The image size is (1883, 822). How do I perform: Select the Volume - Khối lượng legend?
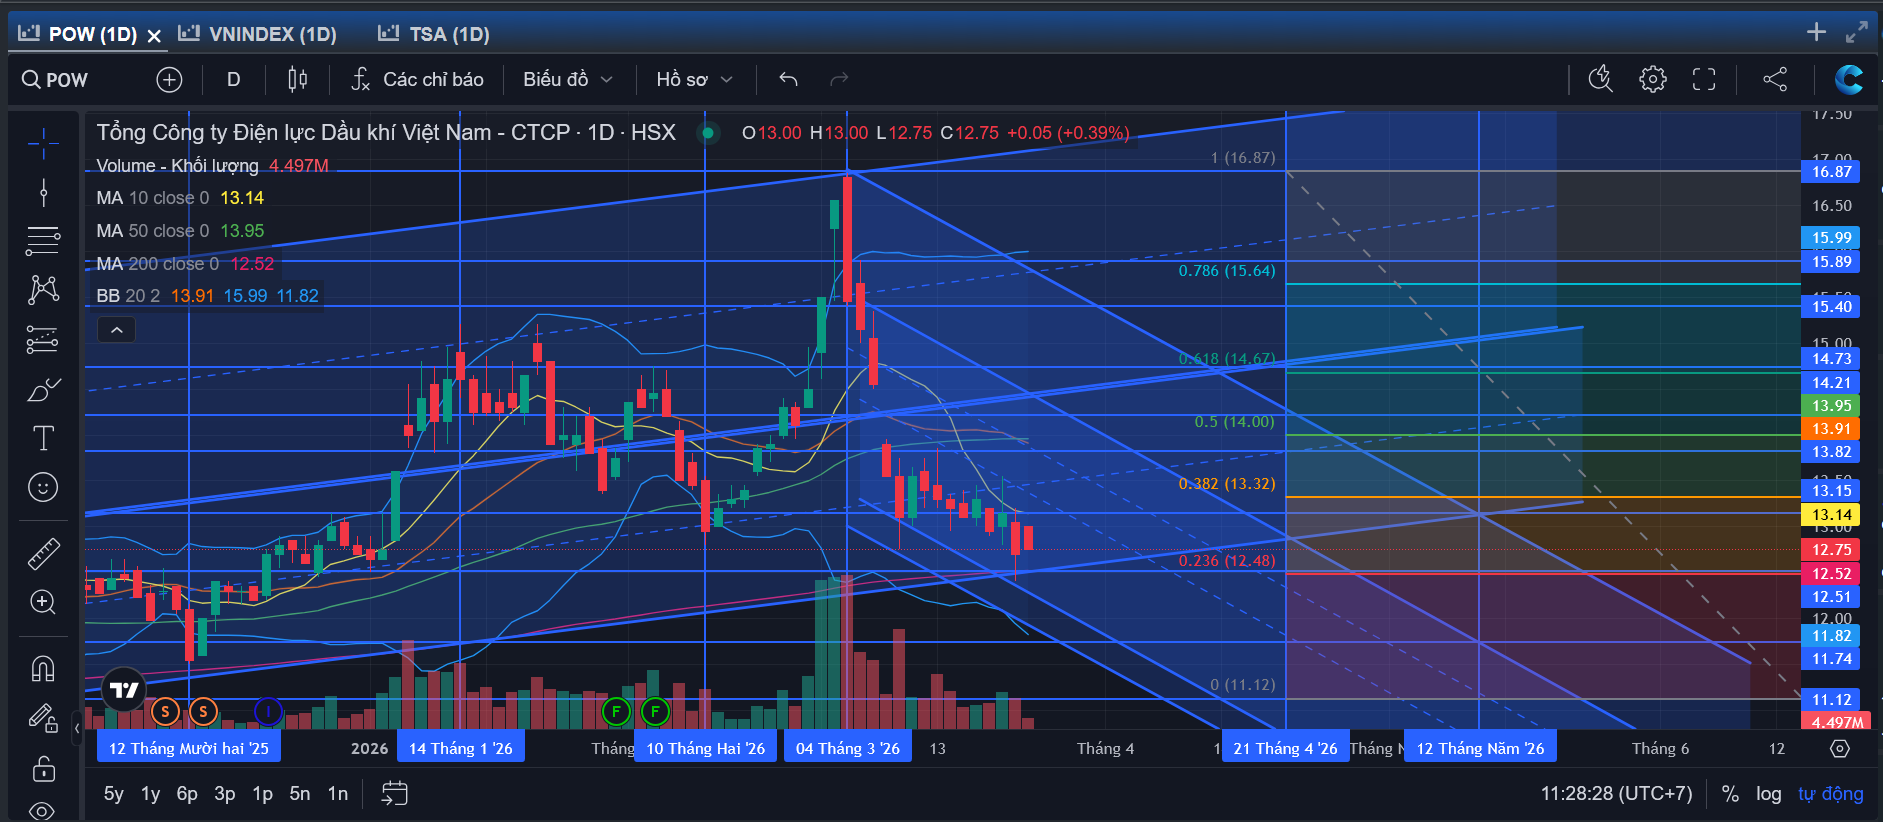[x=212, y=166]
